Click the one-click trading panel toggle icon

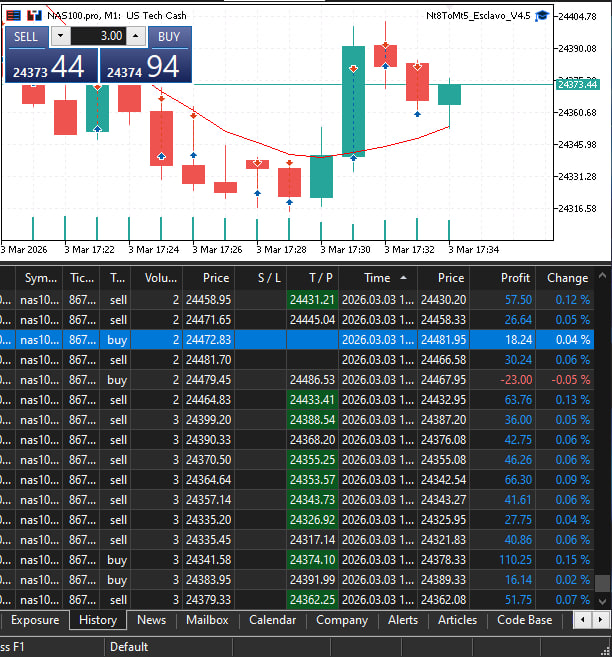[13, 16]
